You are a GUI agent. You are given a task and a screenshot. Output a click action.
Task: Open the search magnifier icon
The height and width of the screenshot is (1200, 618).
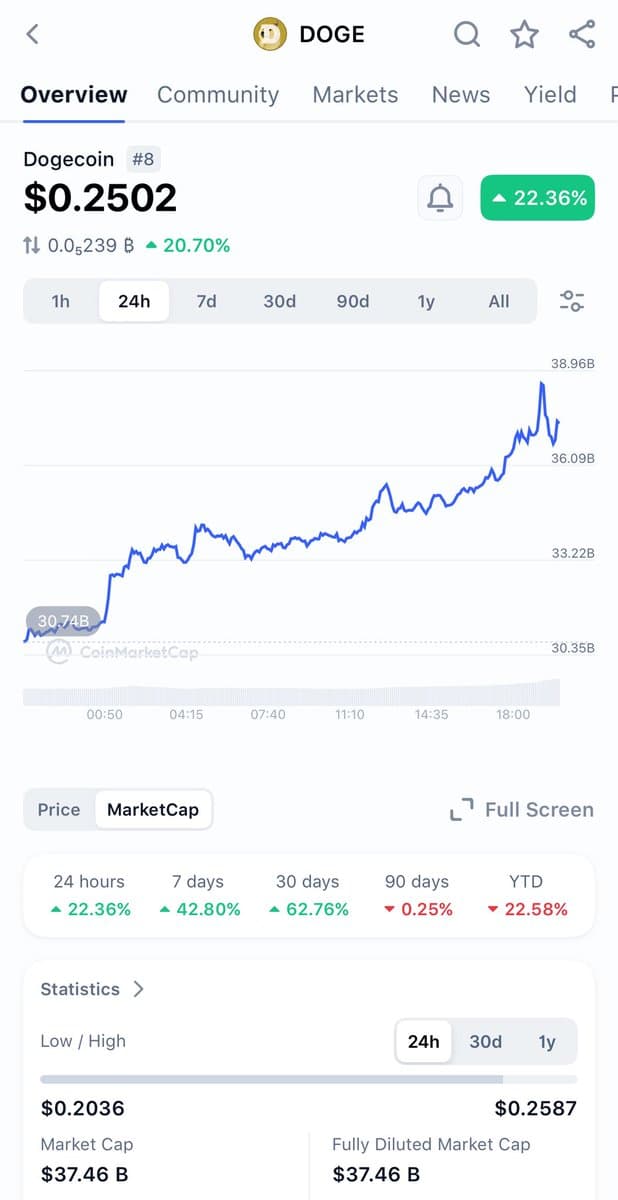[x=467, y=34]
